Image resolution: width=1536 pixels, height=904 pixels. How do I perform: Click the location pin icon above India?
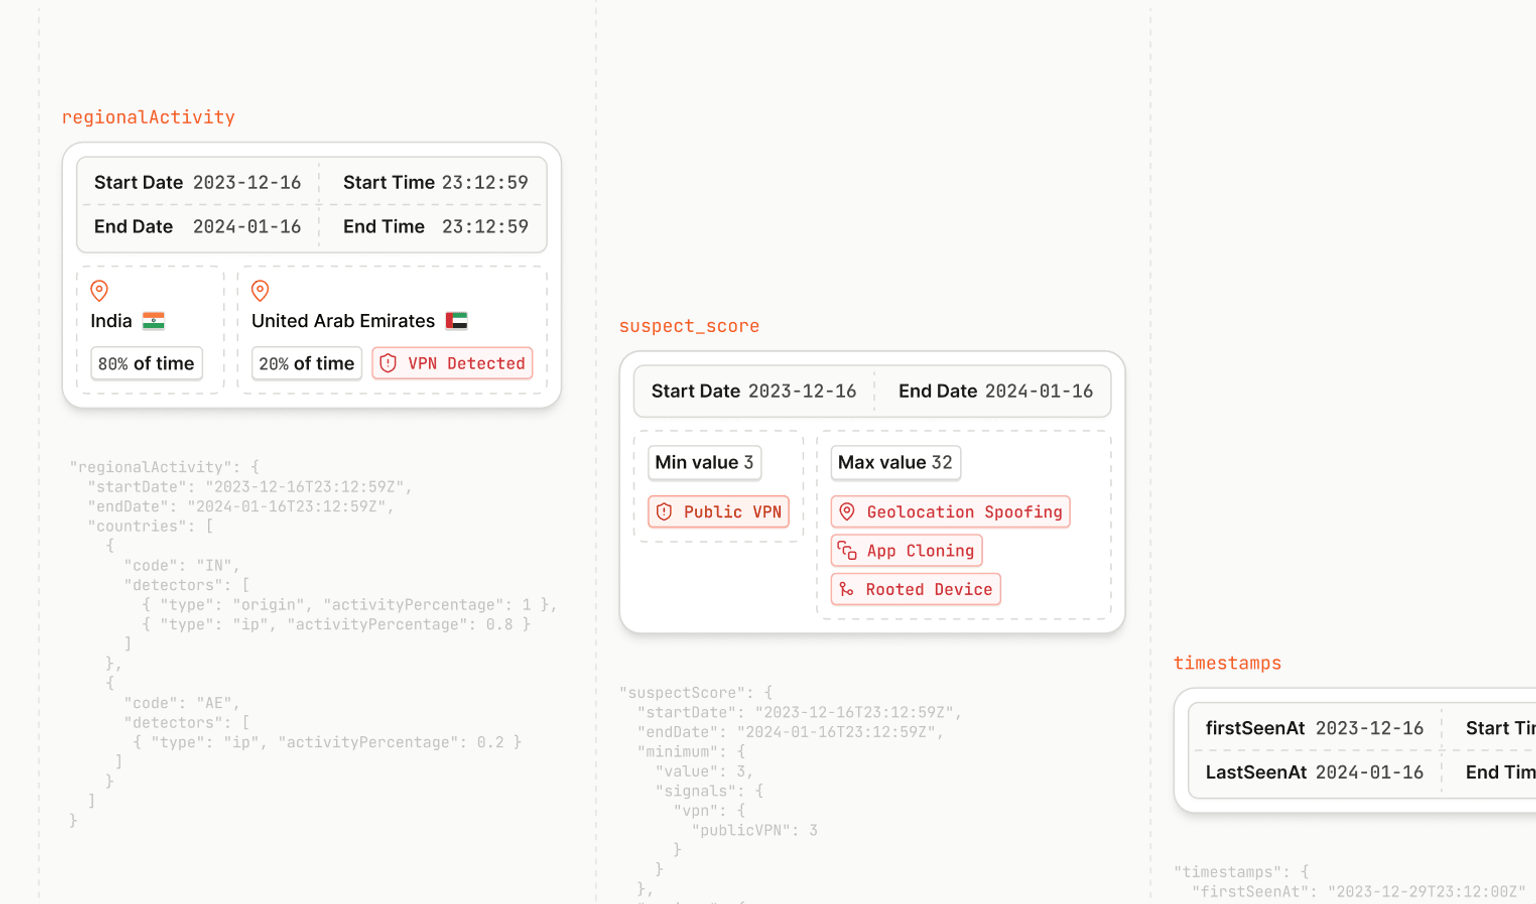[99, 291]
